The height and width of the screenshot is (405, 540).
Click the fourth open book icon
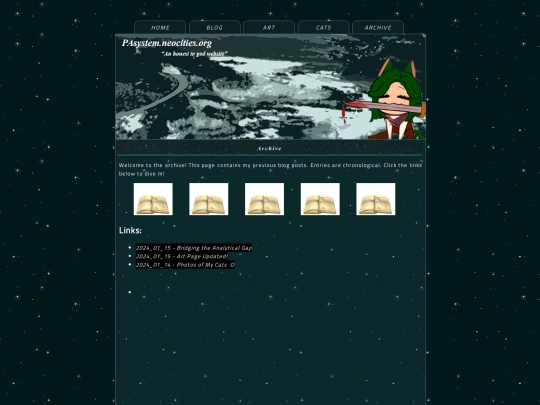tap(320, 199)
